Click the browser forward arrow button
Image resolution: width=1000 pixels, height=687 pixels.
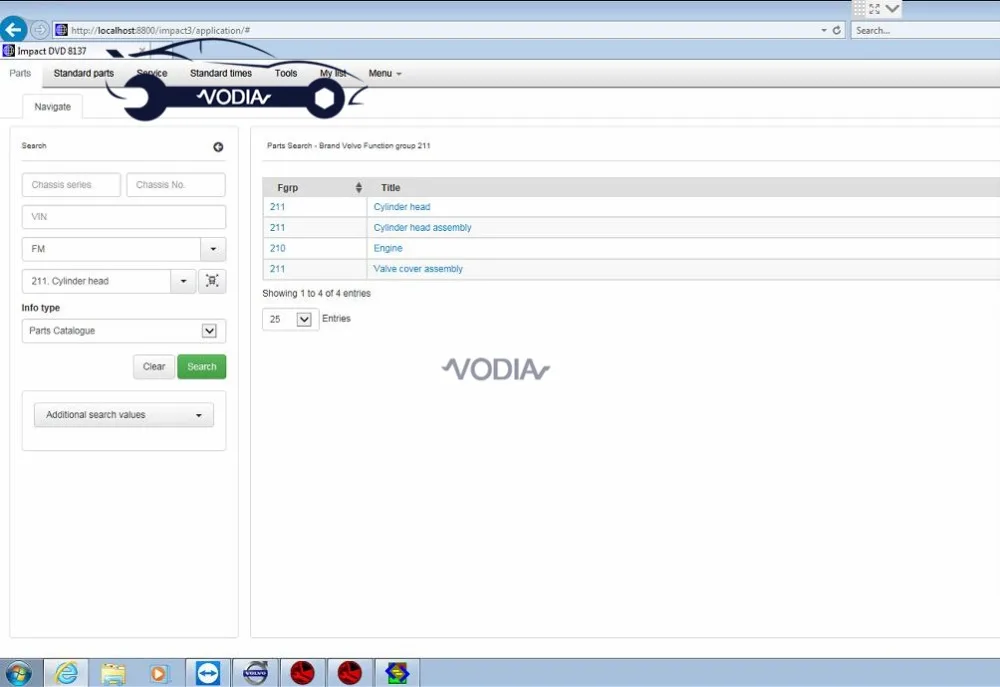click(x=40, y=29)
